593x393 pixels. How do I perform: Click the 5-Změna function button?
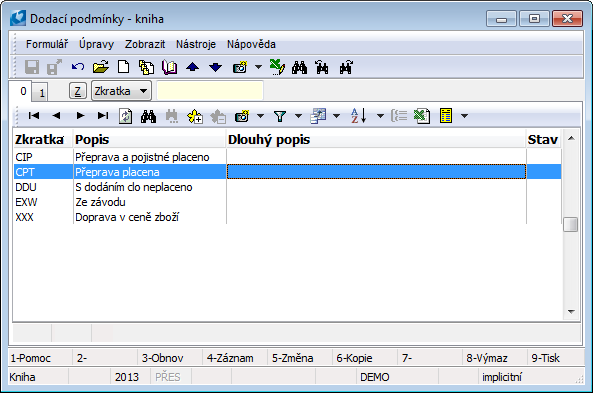pyautogui.click(x=300, y=358)
